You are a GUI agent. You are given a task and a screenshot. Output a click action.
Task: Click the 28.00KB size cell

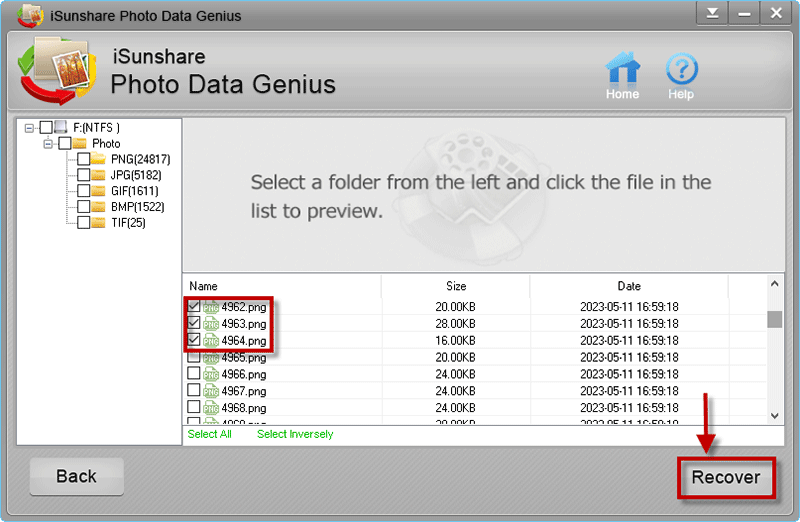pos(456,324)
